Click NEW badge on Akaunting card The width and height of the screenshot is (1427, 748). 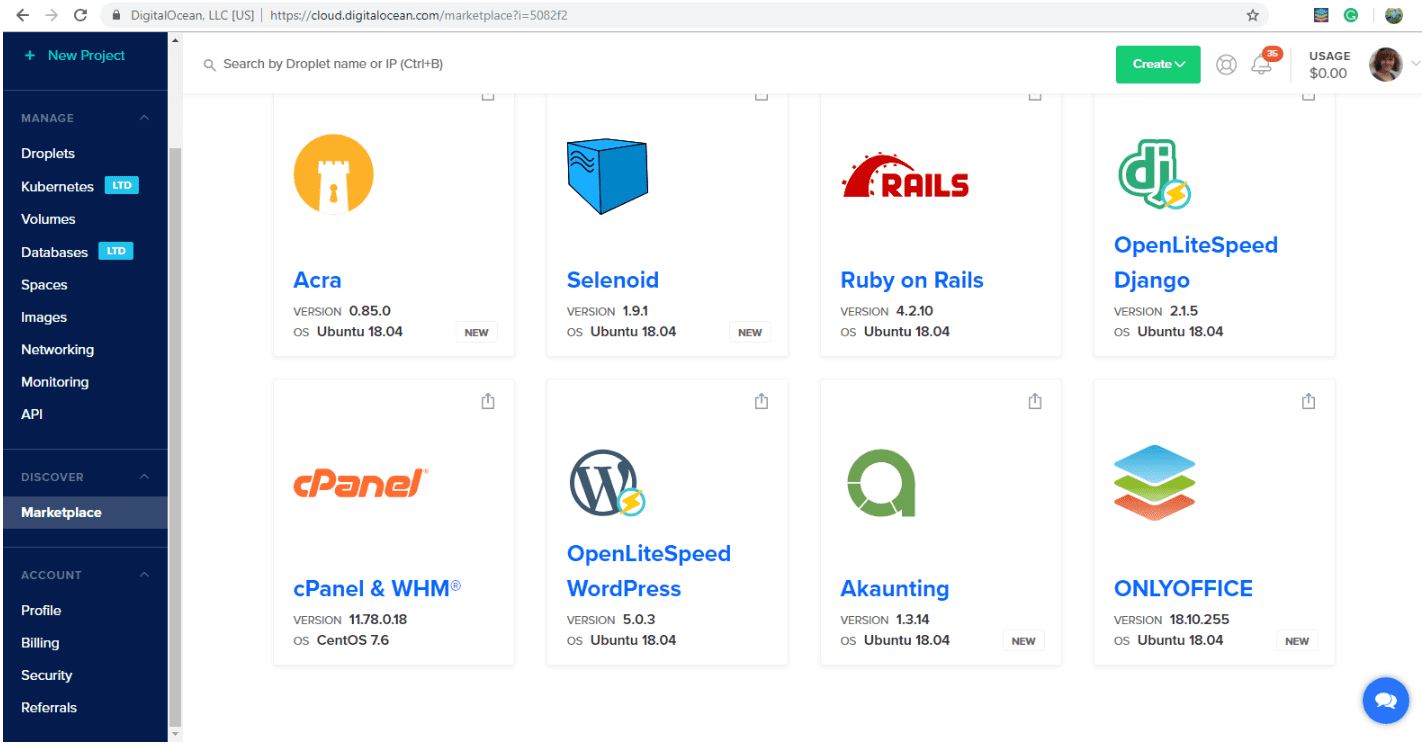(1024, 641)
